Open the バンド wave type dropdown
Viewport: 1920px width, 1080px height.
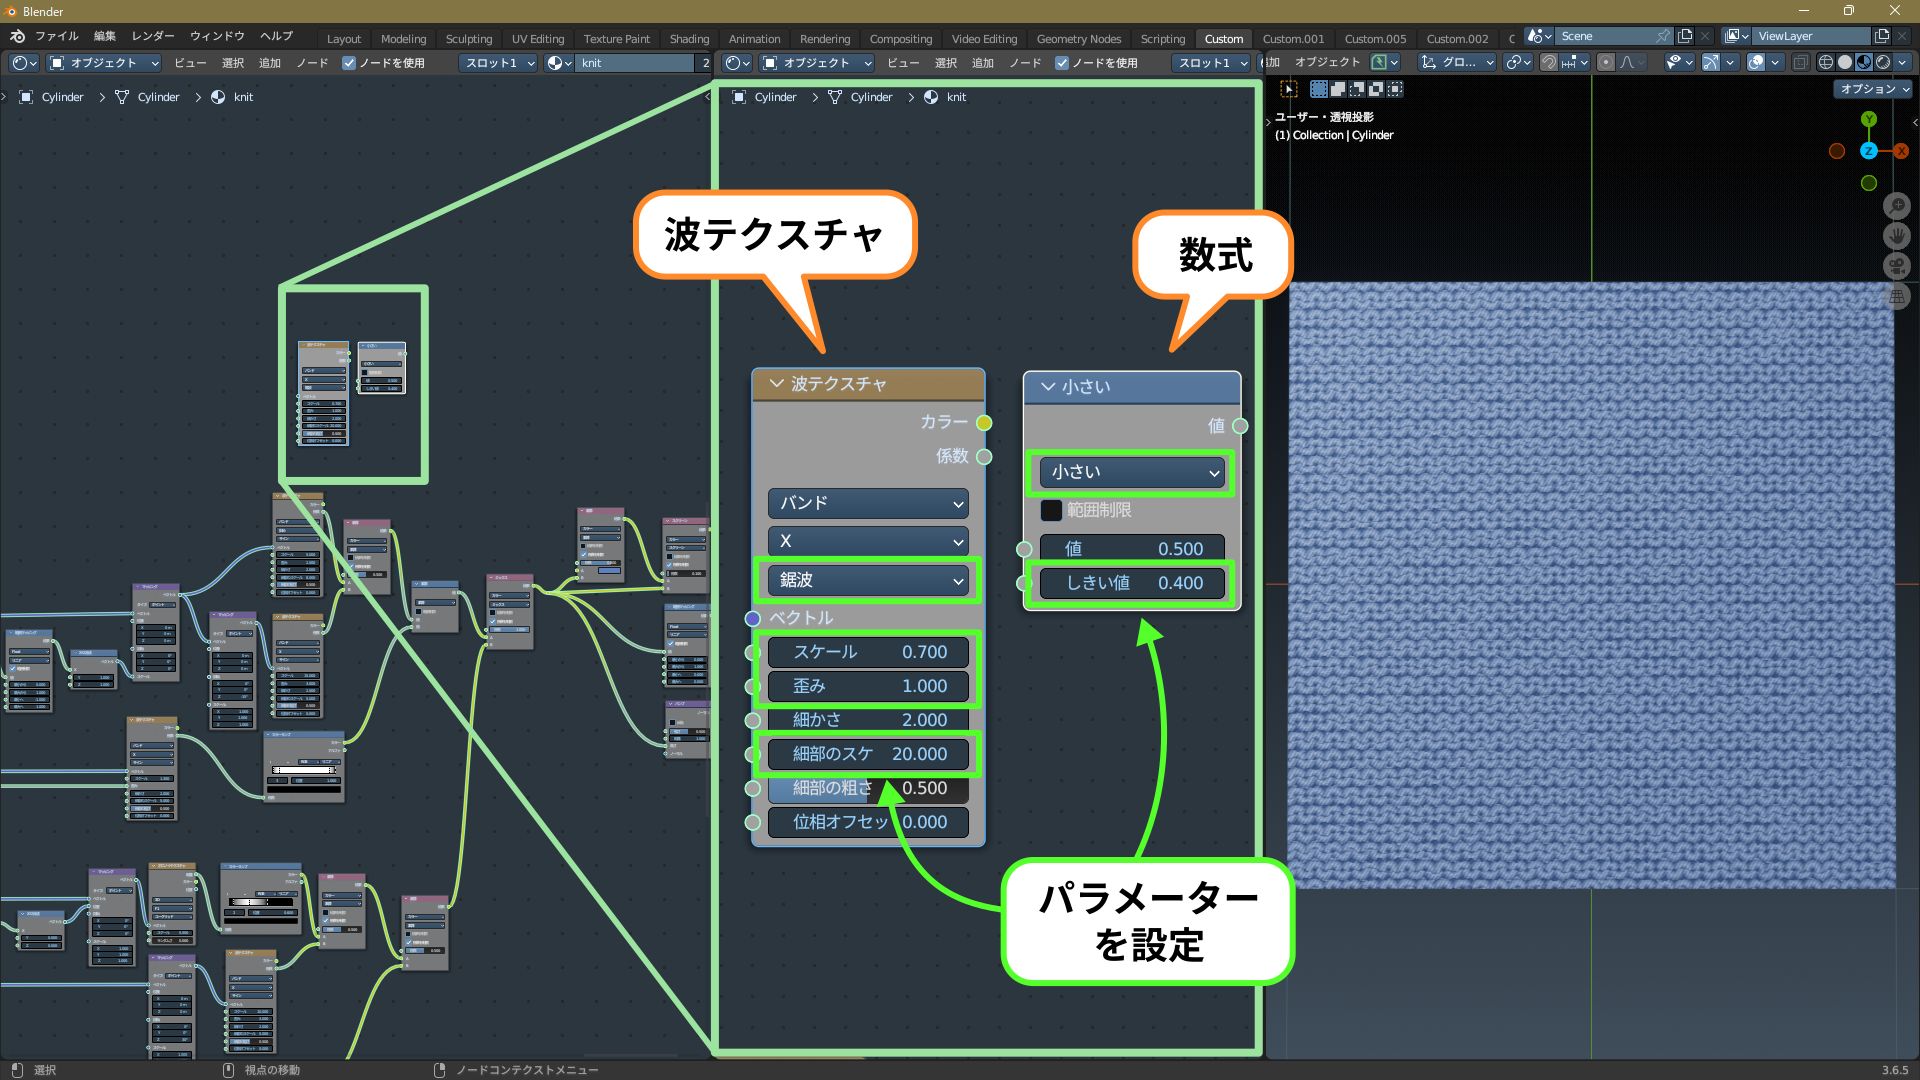click(867, 503)
